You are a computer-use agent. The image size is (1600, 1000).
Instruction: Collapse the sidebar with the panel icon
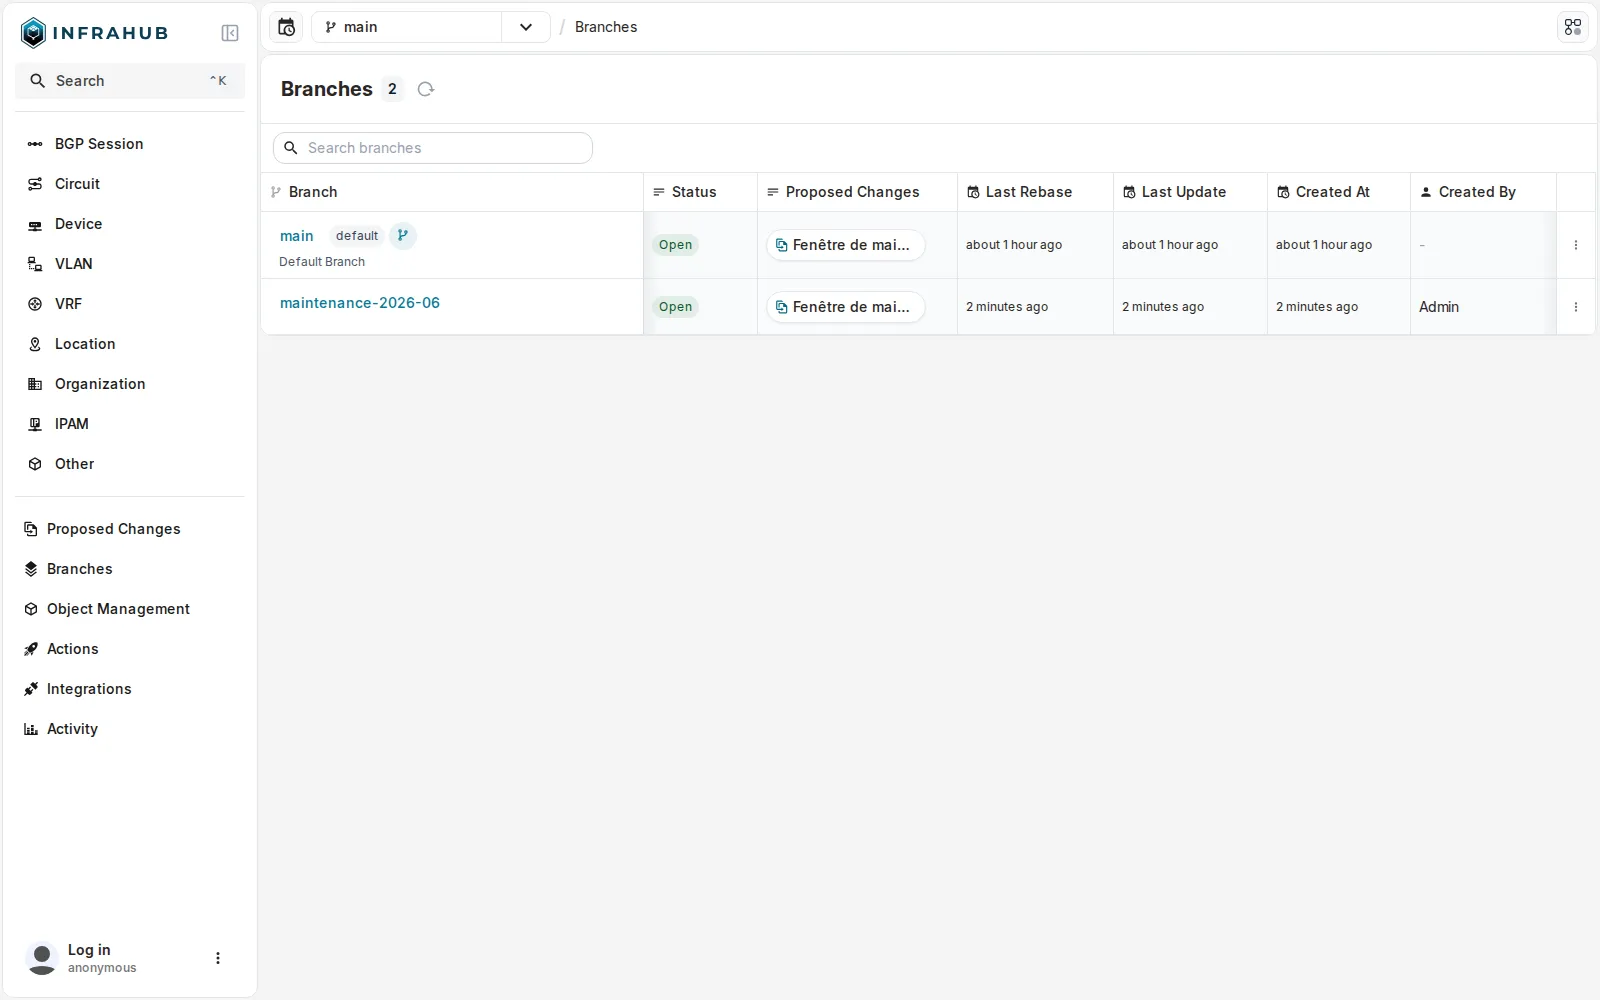click(x=230, y=33)
